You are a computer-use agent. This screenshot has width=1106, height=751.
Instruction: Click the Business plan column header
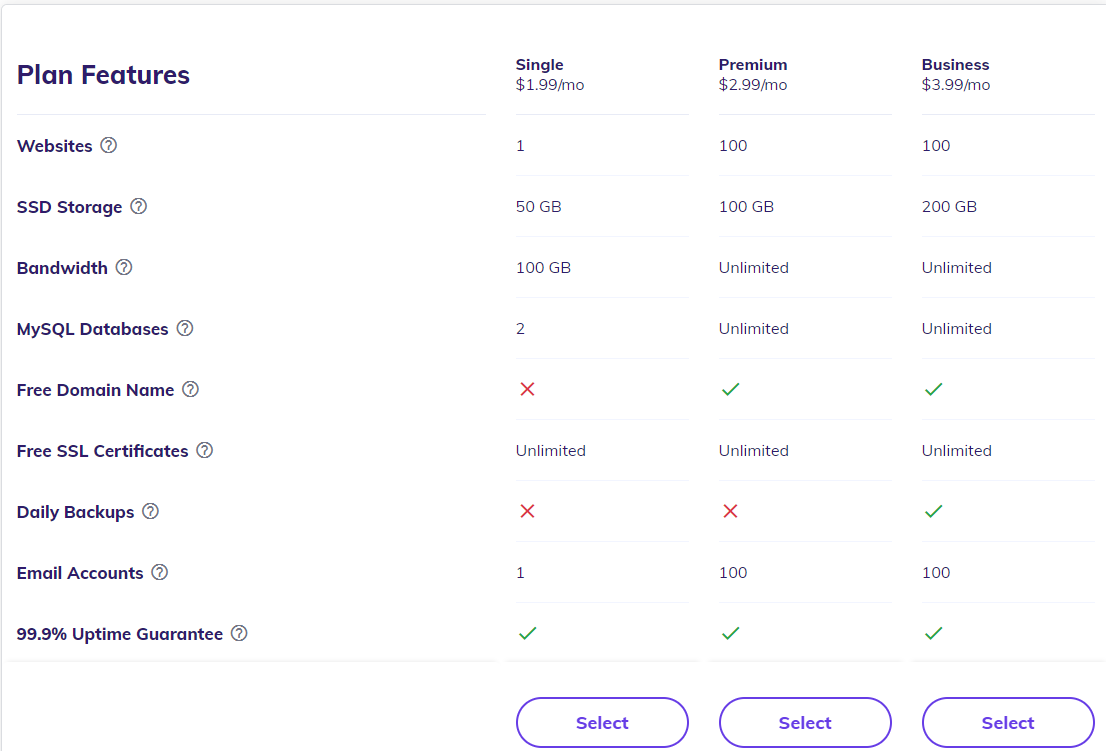956,74
